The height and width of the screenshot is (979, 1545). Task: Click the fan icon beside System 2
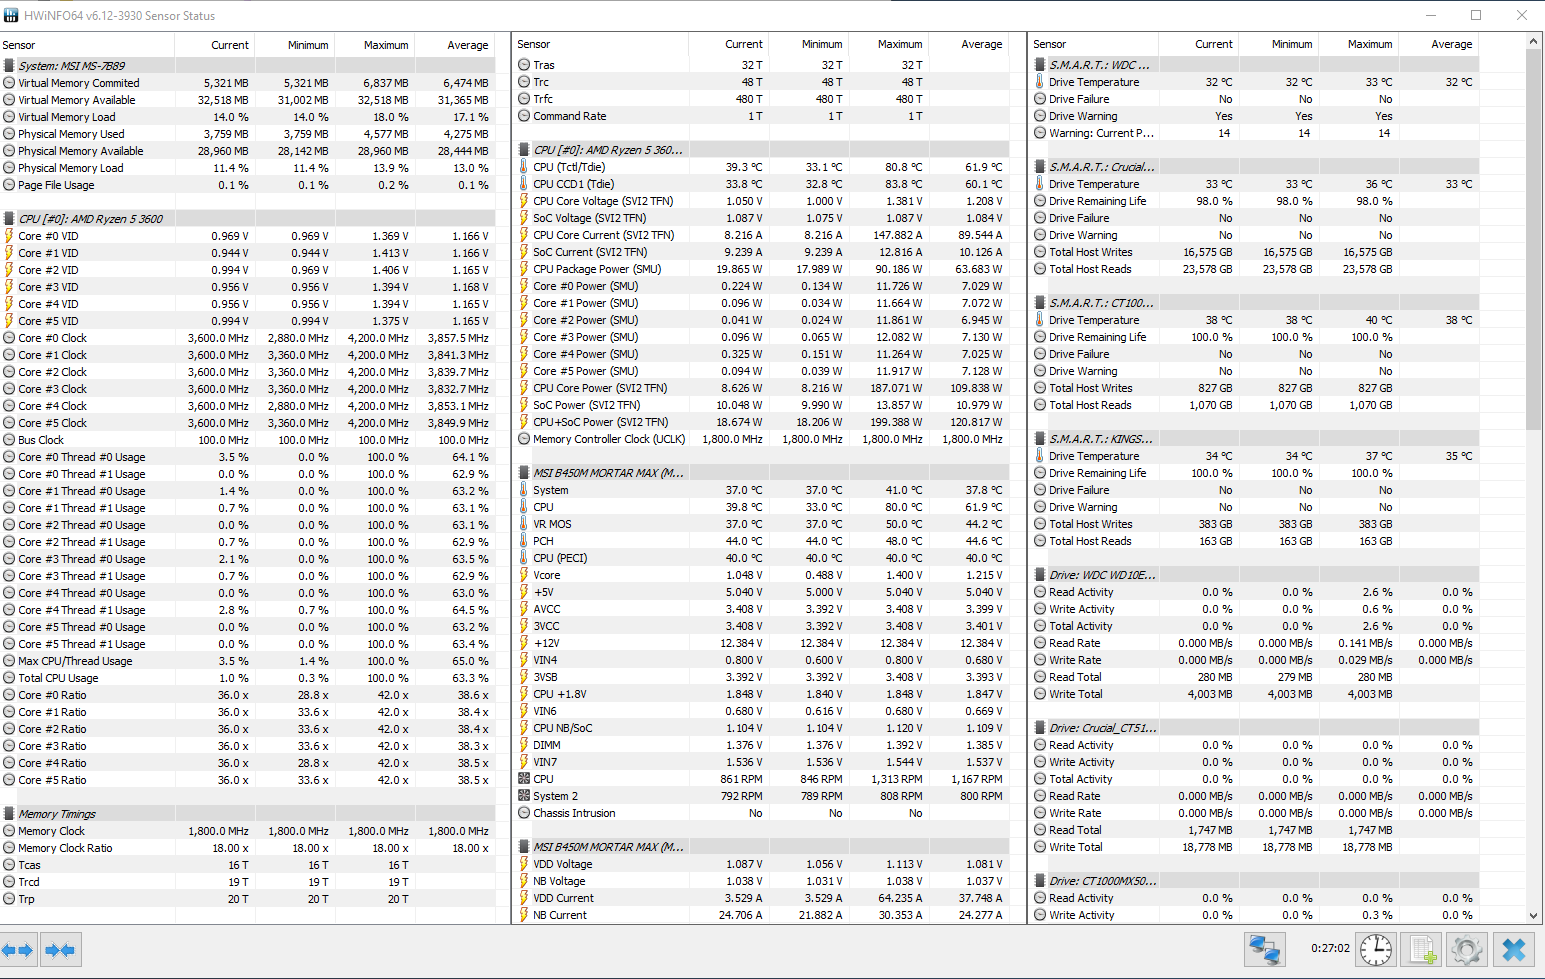(x=524, y=796)
